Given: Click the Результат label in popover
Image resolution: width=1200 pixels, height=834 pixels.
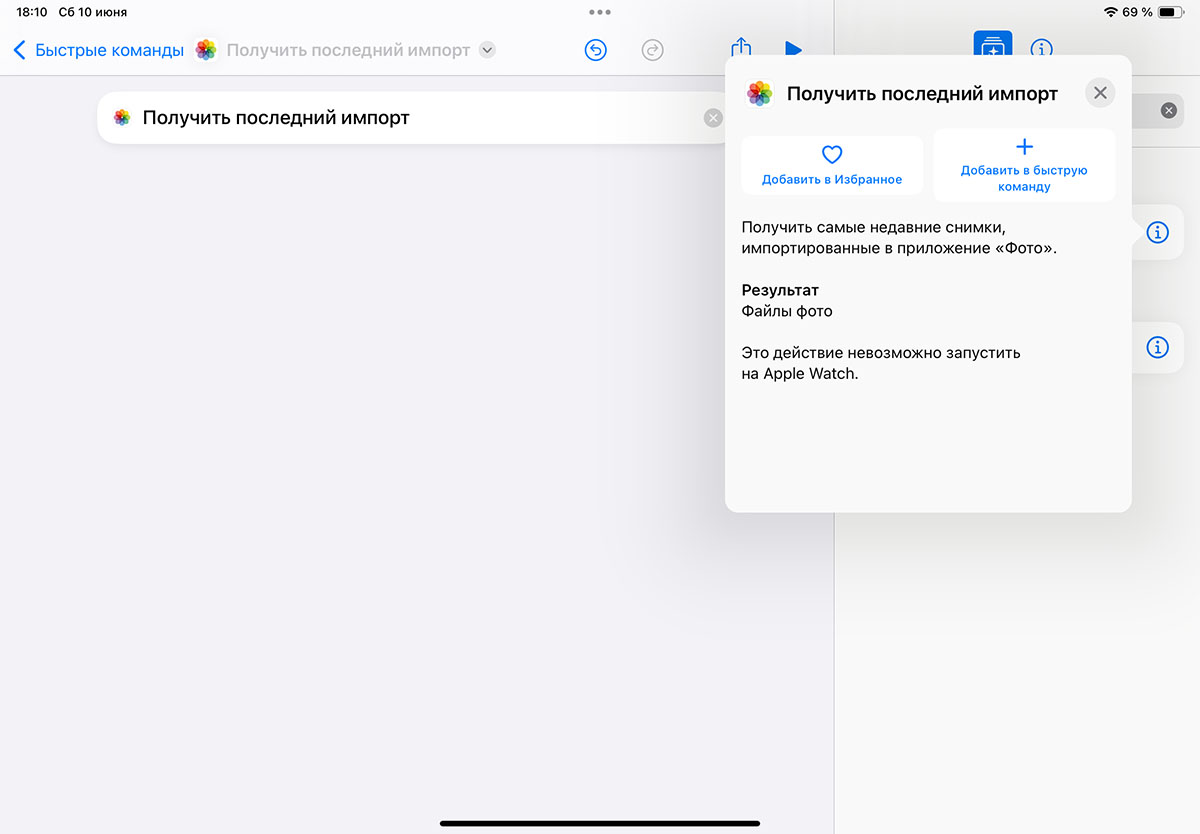Looking at the screenshot, I should click(x=780, y=290).
